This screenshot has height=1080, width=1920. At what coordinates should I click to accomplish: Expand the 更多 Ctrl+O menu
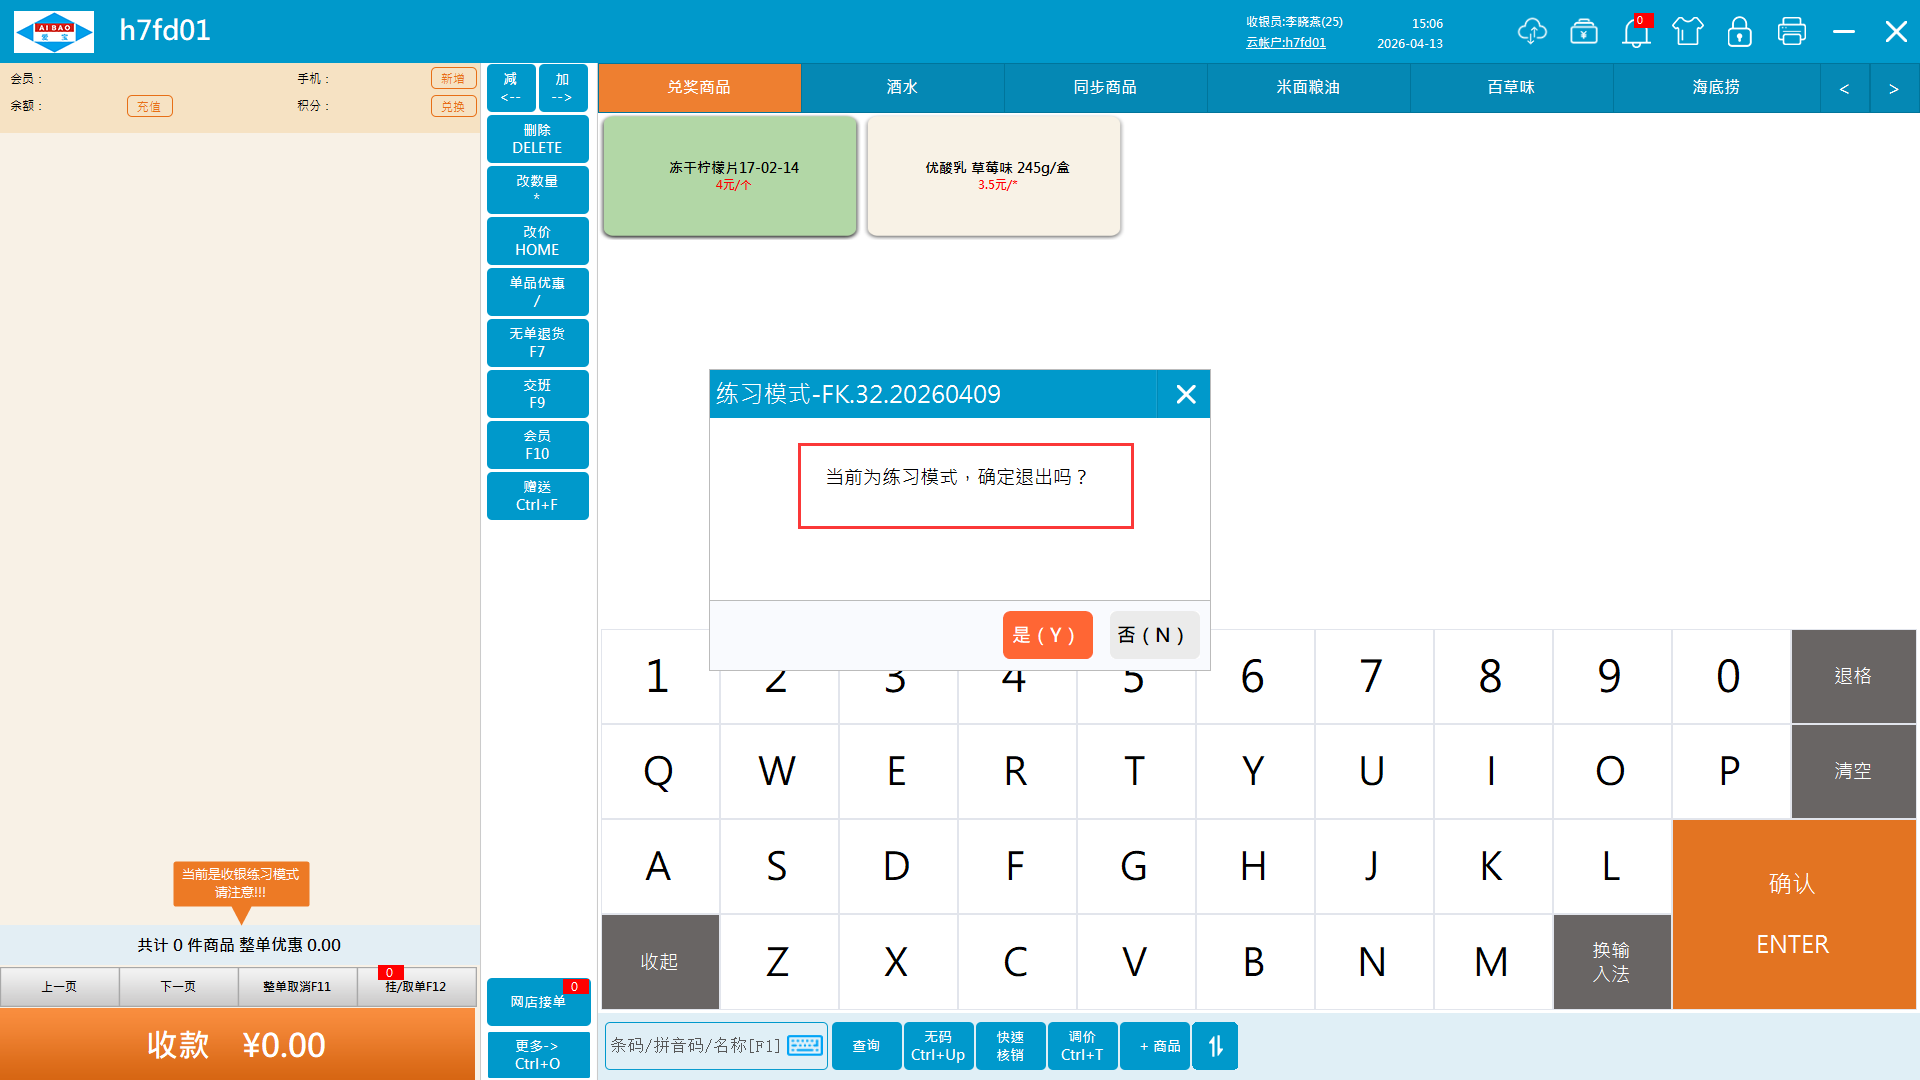tap(537, 1054)
